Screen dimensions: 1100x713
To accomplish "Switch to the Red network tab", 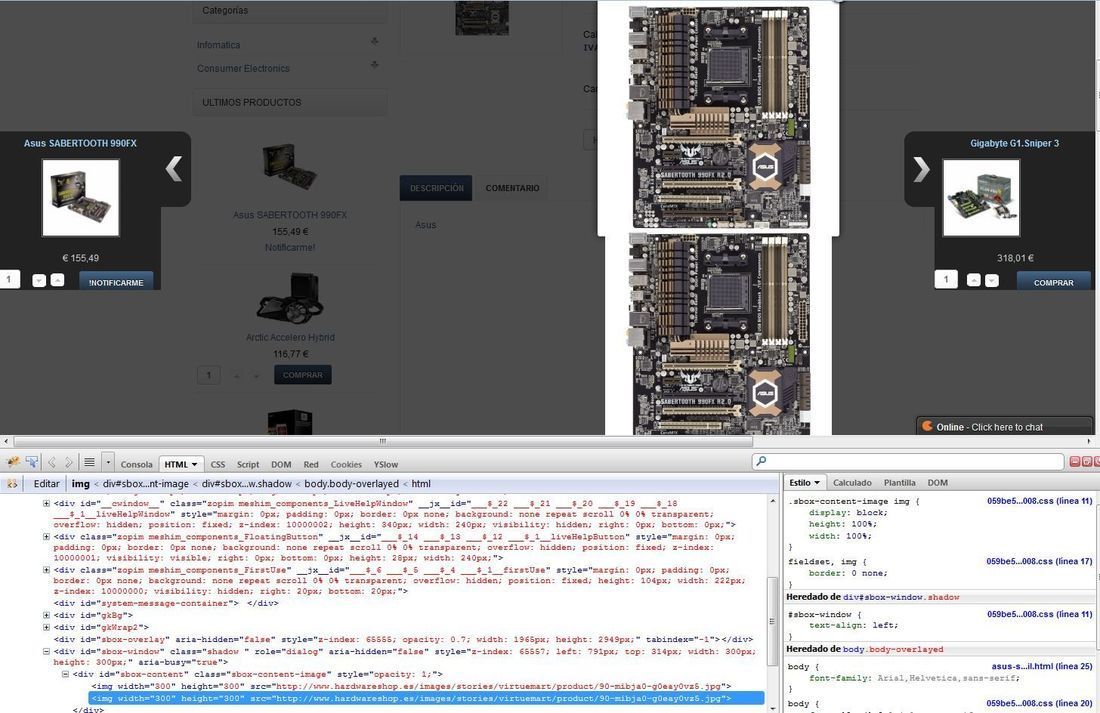I will click(311, 465).
